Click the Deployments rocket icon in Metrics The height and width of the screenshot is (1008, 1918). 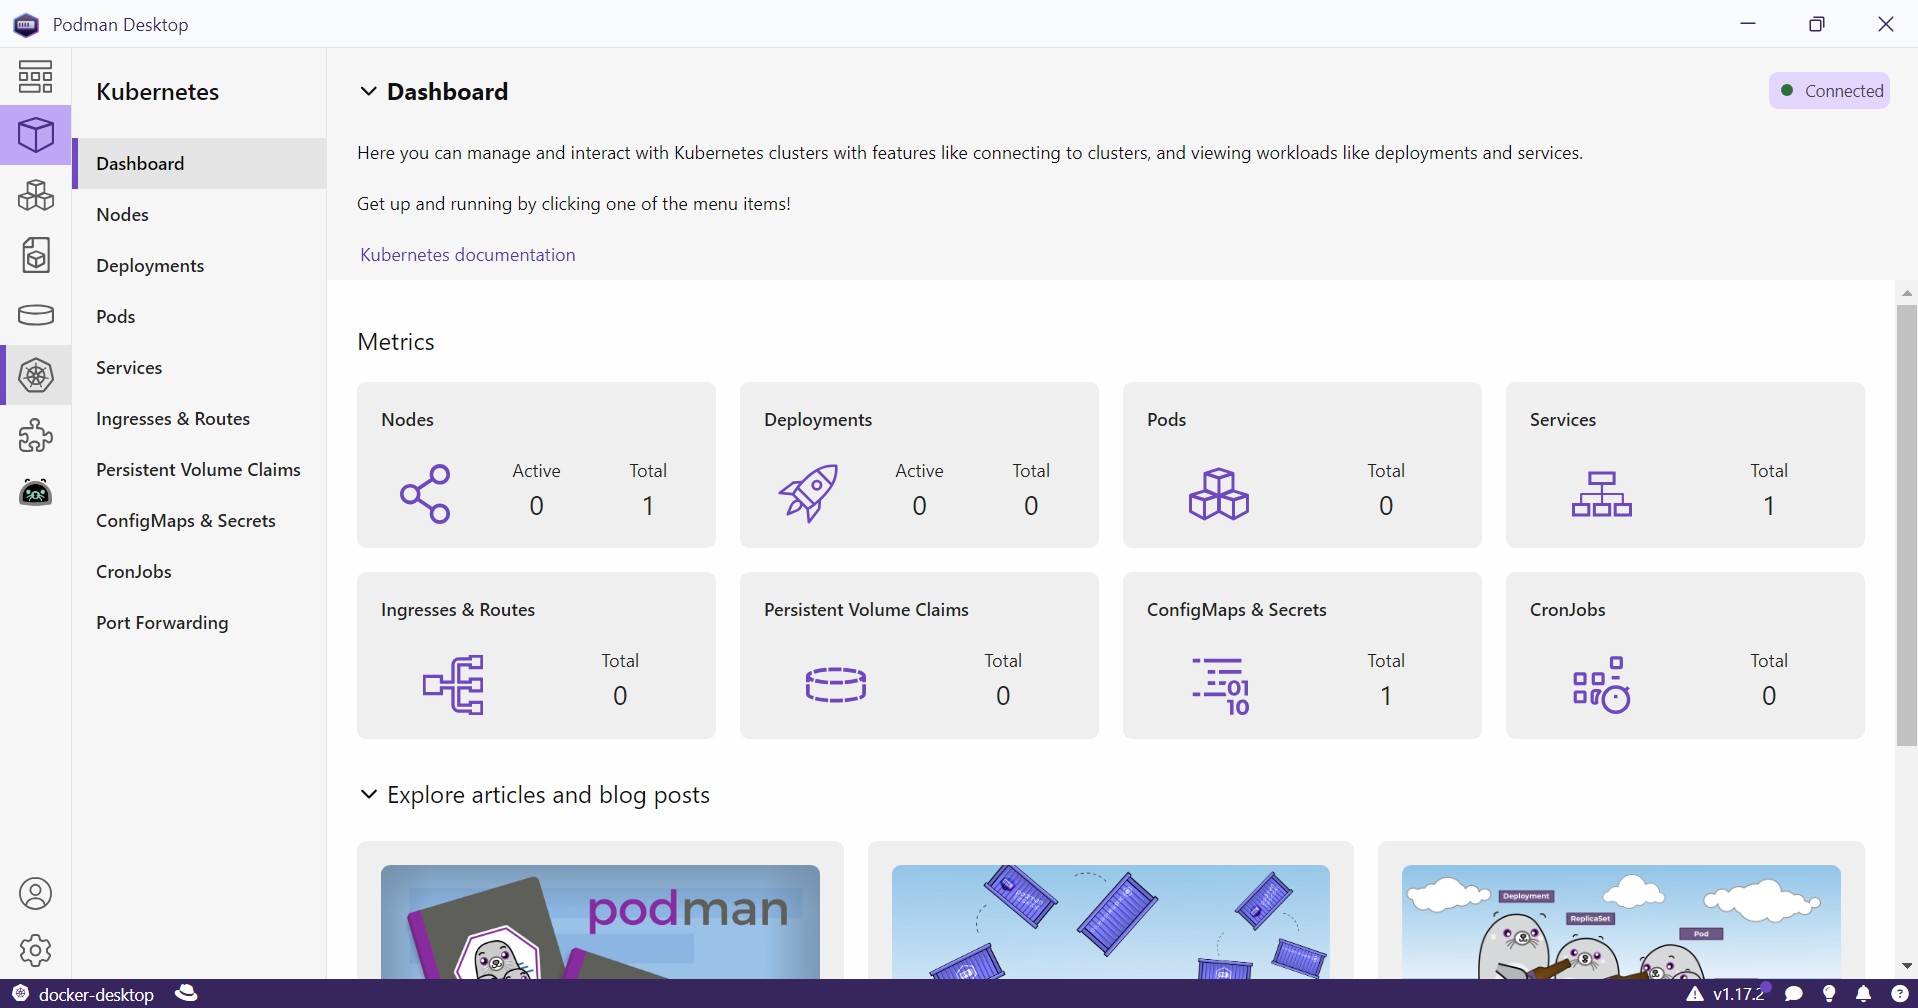[808, 493]
